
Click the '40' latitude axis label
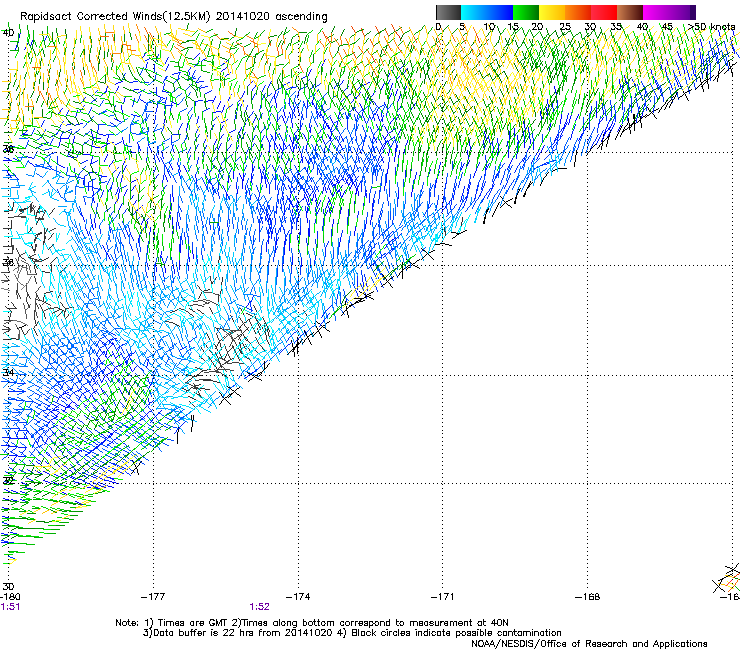pyautogui.click(x=8, y=33)
